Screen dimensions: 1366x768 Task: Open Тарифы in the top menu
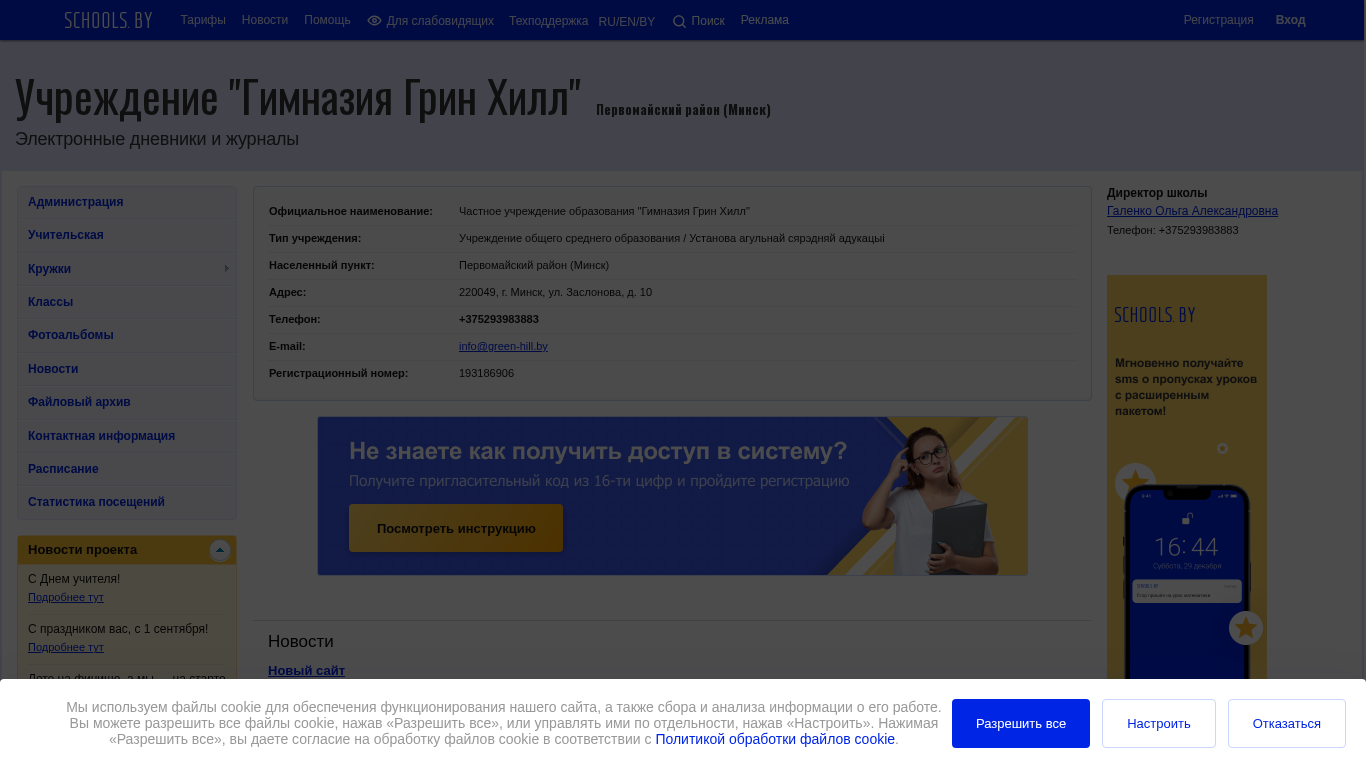[x=203, y=20]
